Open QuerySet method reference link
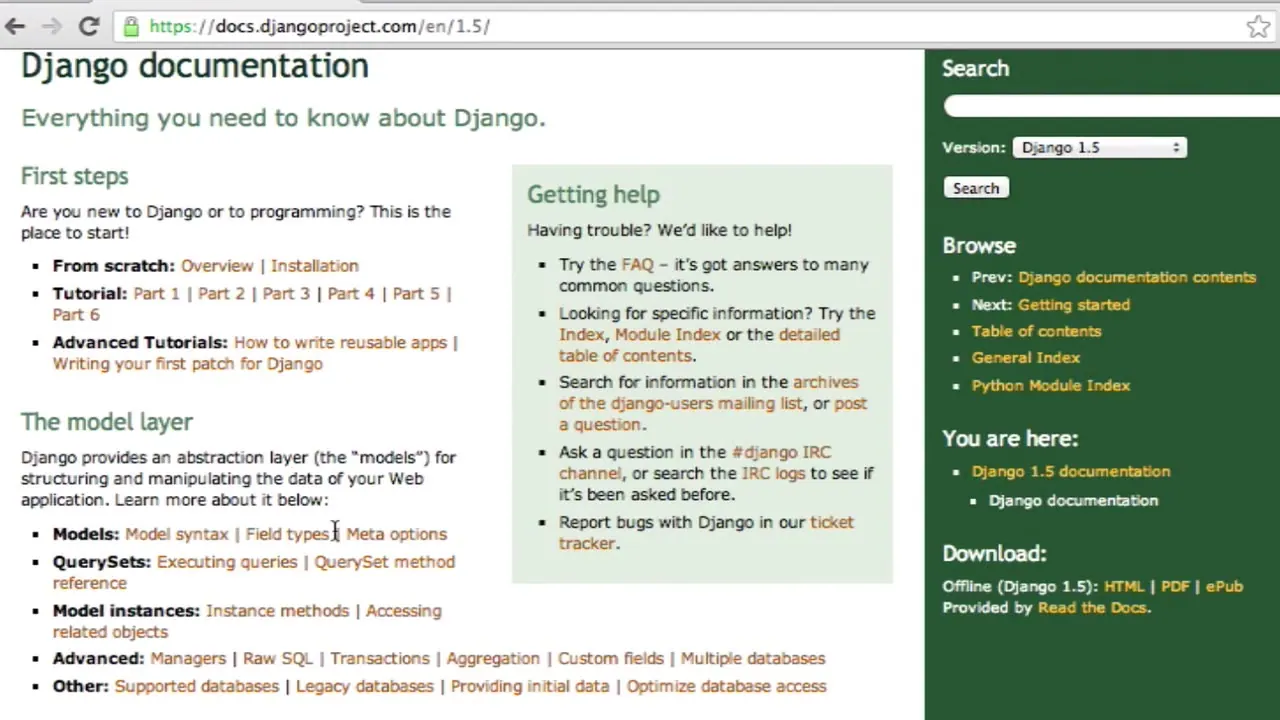 [385, 562]
